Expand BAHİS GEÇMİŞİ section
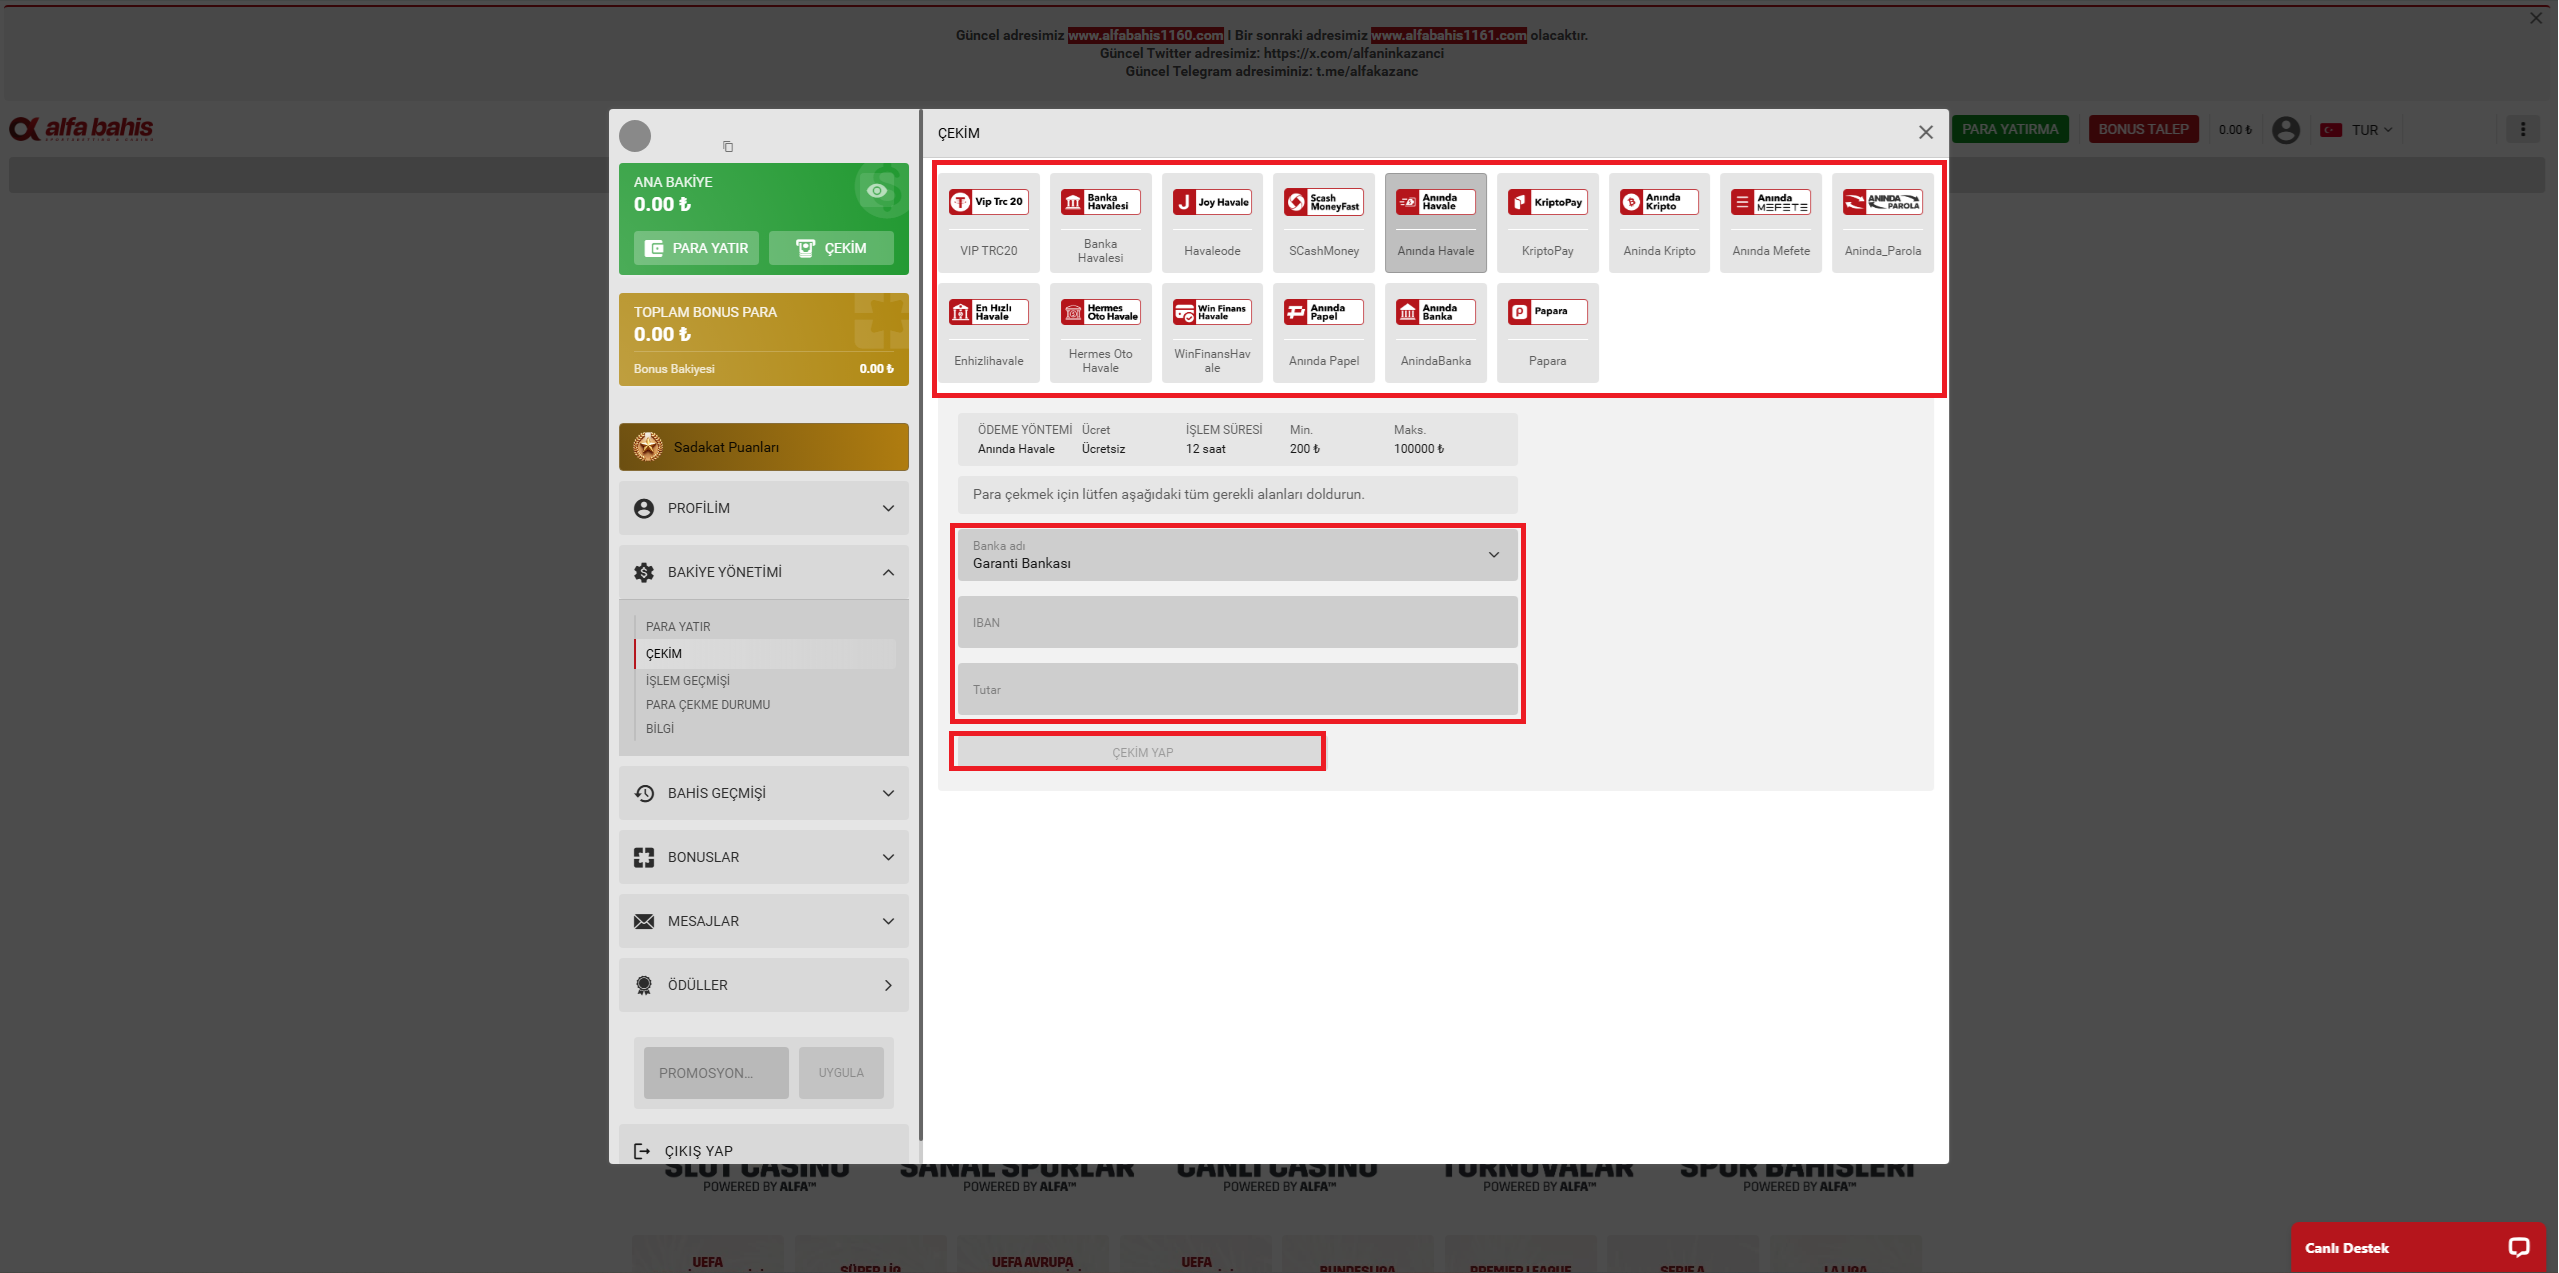 pyautogui.click(x=764, y=793)
